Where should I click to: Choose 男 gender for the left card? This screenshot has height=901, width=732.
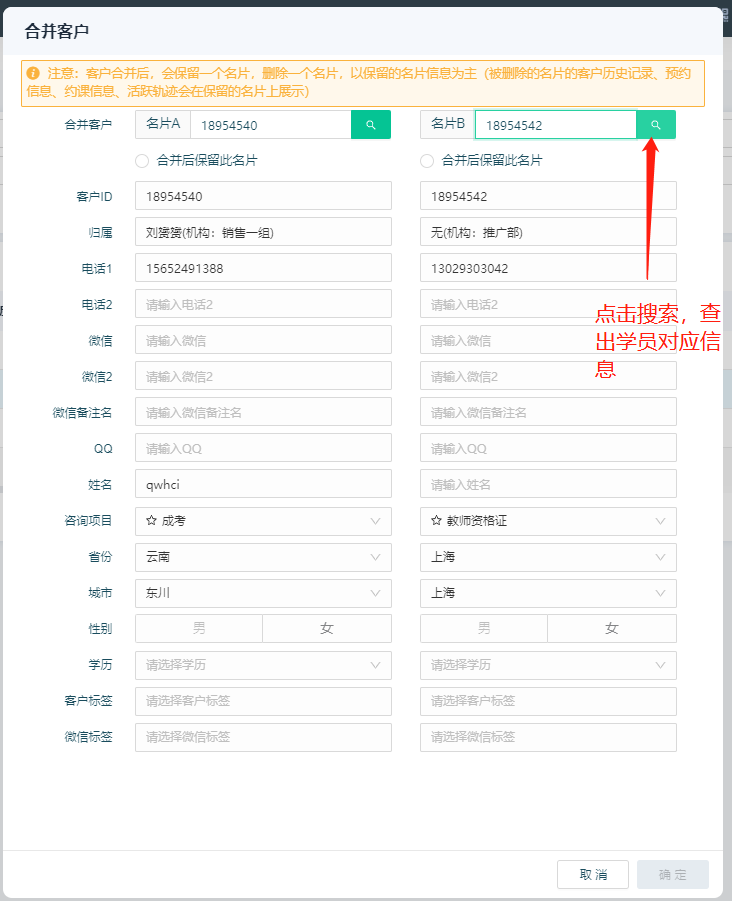point(199,629)
